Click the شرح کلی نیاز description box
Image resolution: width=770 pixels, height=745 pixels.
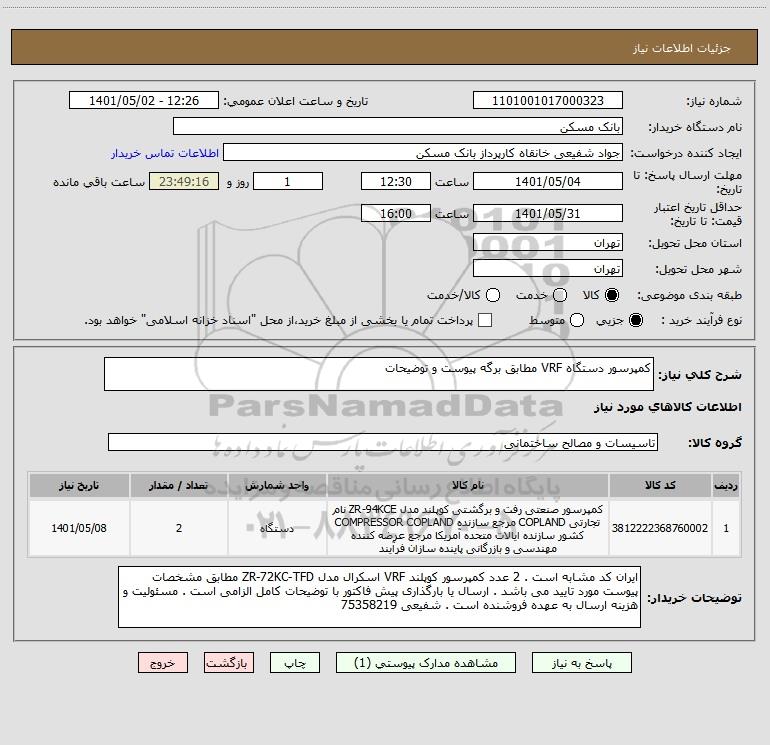point(379,374)
